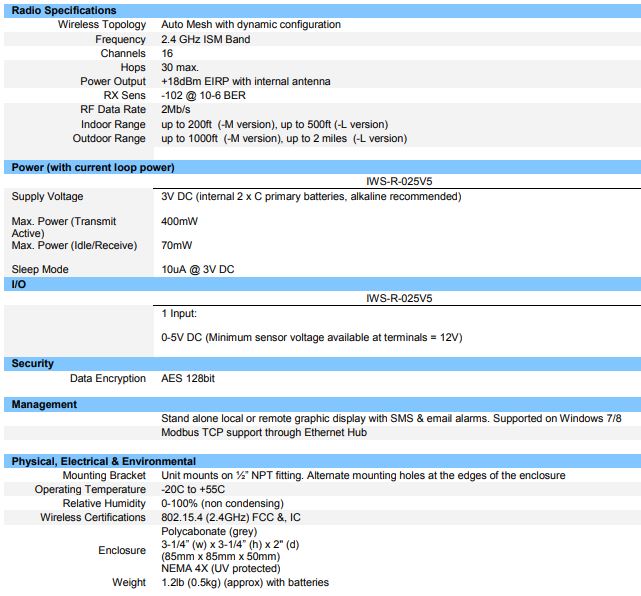This screenshot has height=596, width=641.
Task: Click the IWS-R-025V5 column heading under Power
Action: pos(399,182)
